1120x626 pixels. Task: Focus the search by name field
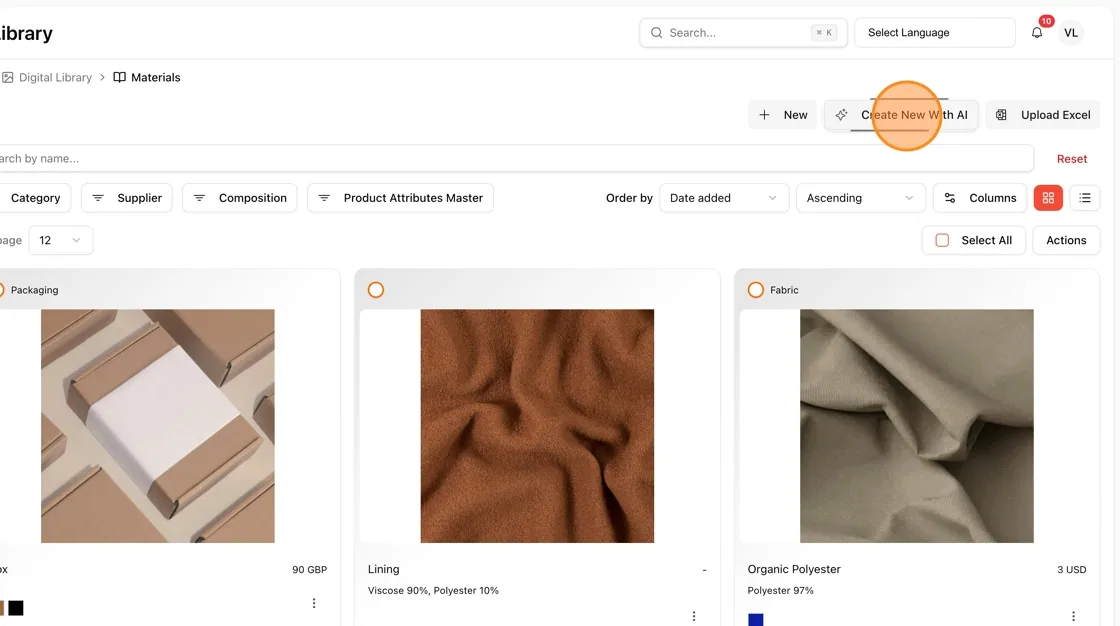(516, 159)
